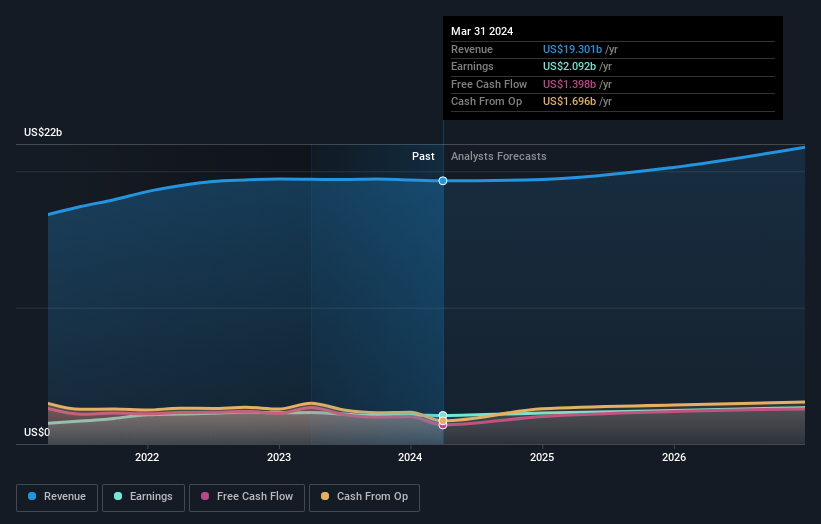
Task: Click the Free Cash Flow label in tooltip
Action: [489, 84]
